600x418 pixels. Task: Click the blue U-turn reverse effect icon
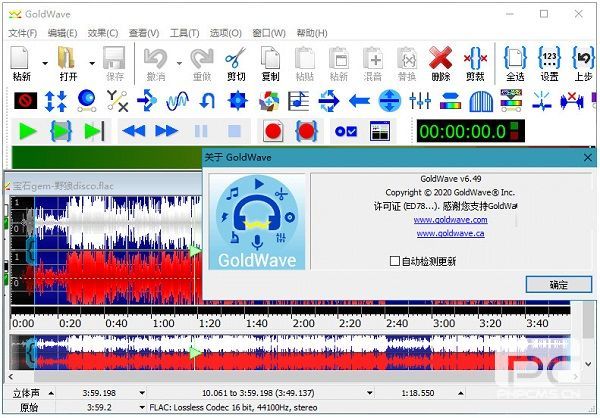pyautogui.click(x=207, y=101)
